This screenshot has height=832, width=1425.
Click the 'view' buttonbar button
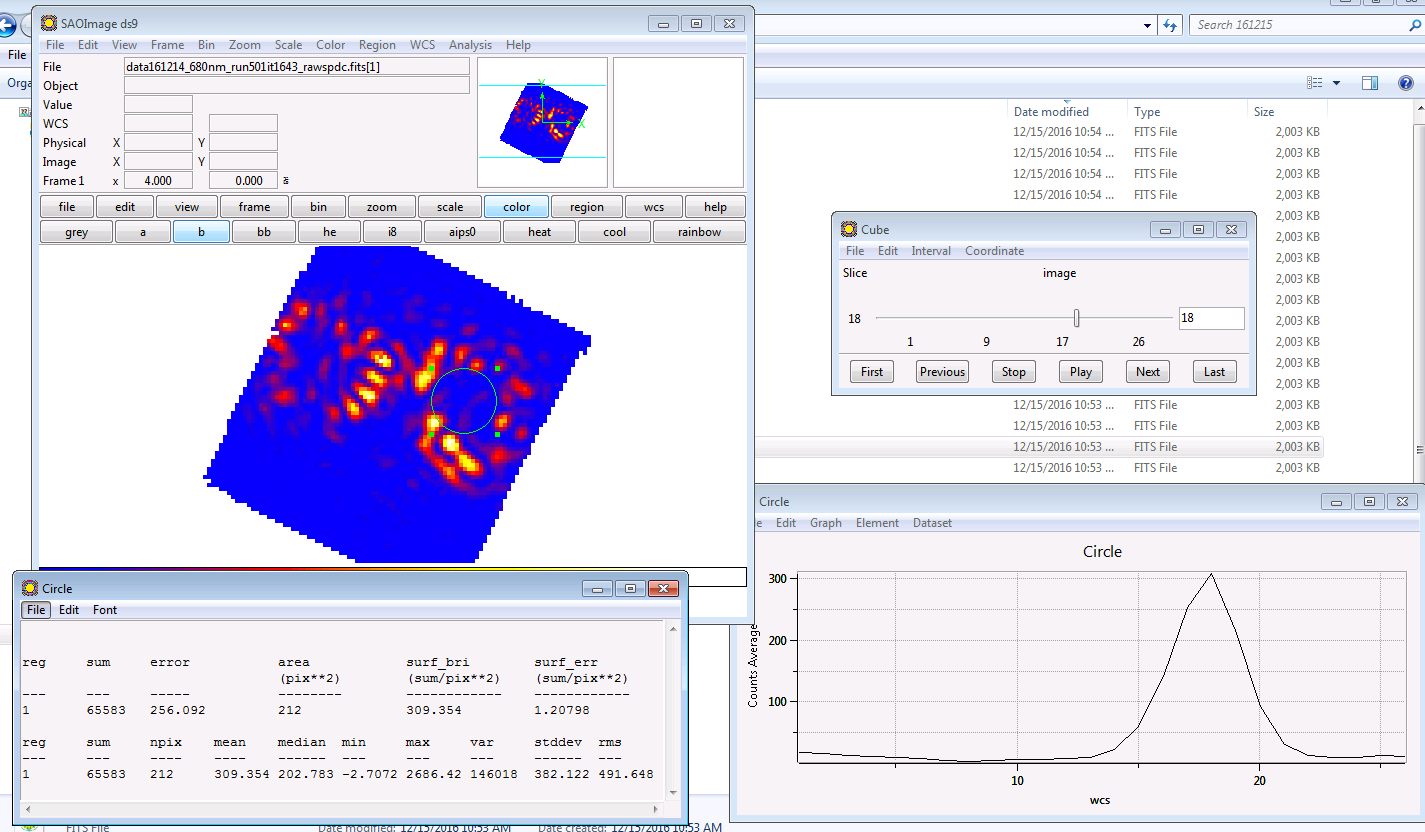point(186,207)
